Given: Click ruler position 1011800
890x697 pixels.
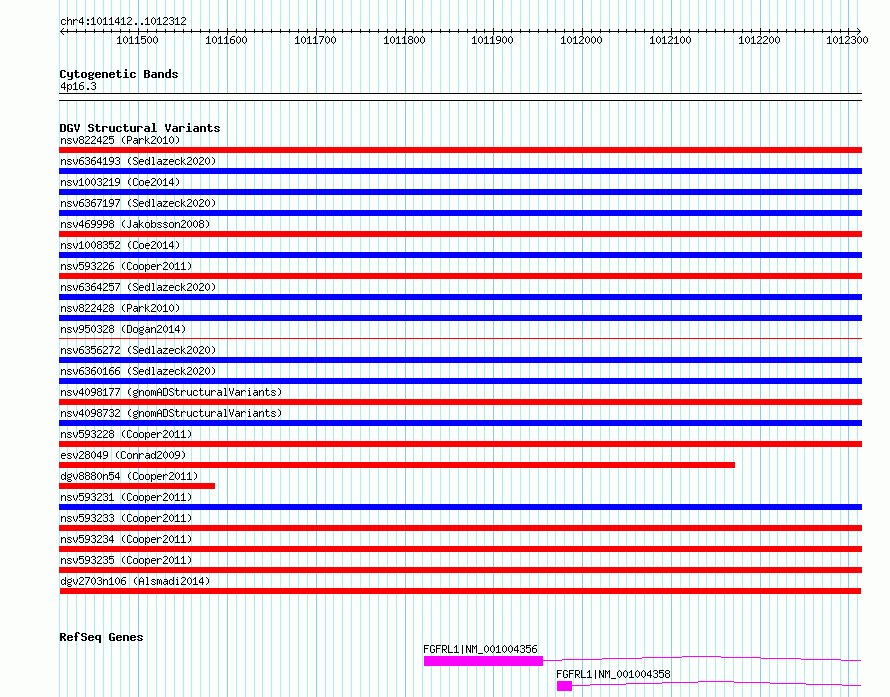Looking at the screenshot, I should tap(404, 40).
